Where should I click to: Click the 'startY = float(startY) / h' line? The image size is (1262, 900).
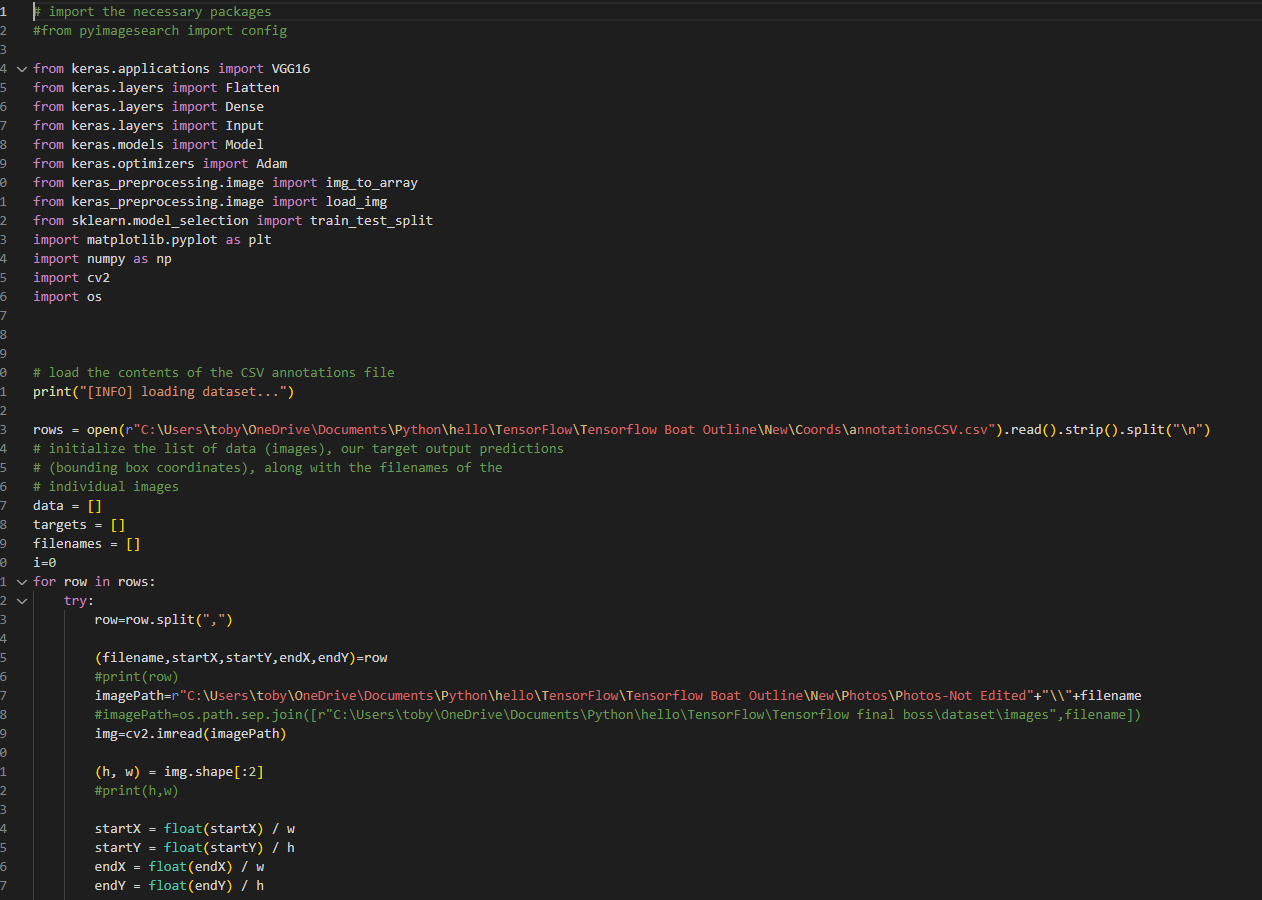pos(195,848)
